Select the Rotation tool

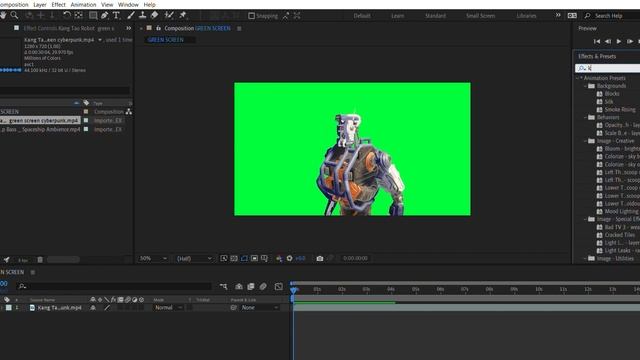tap(67, 15)
